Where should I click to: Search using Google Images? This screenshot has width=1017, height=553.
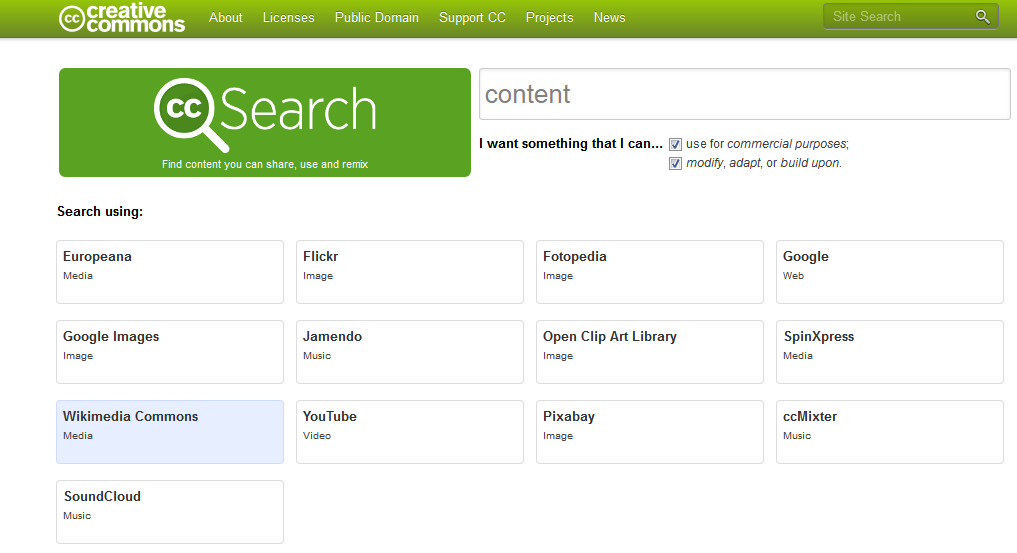(x=170, y=352)
